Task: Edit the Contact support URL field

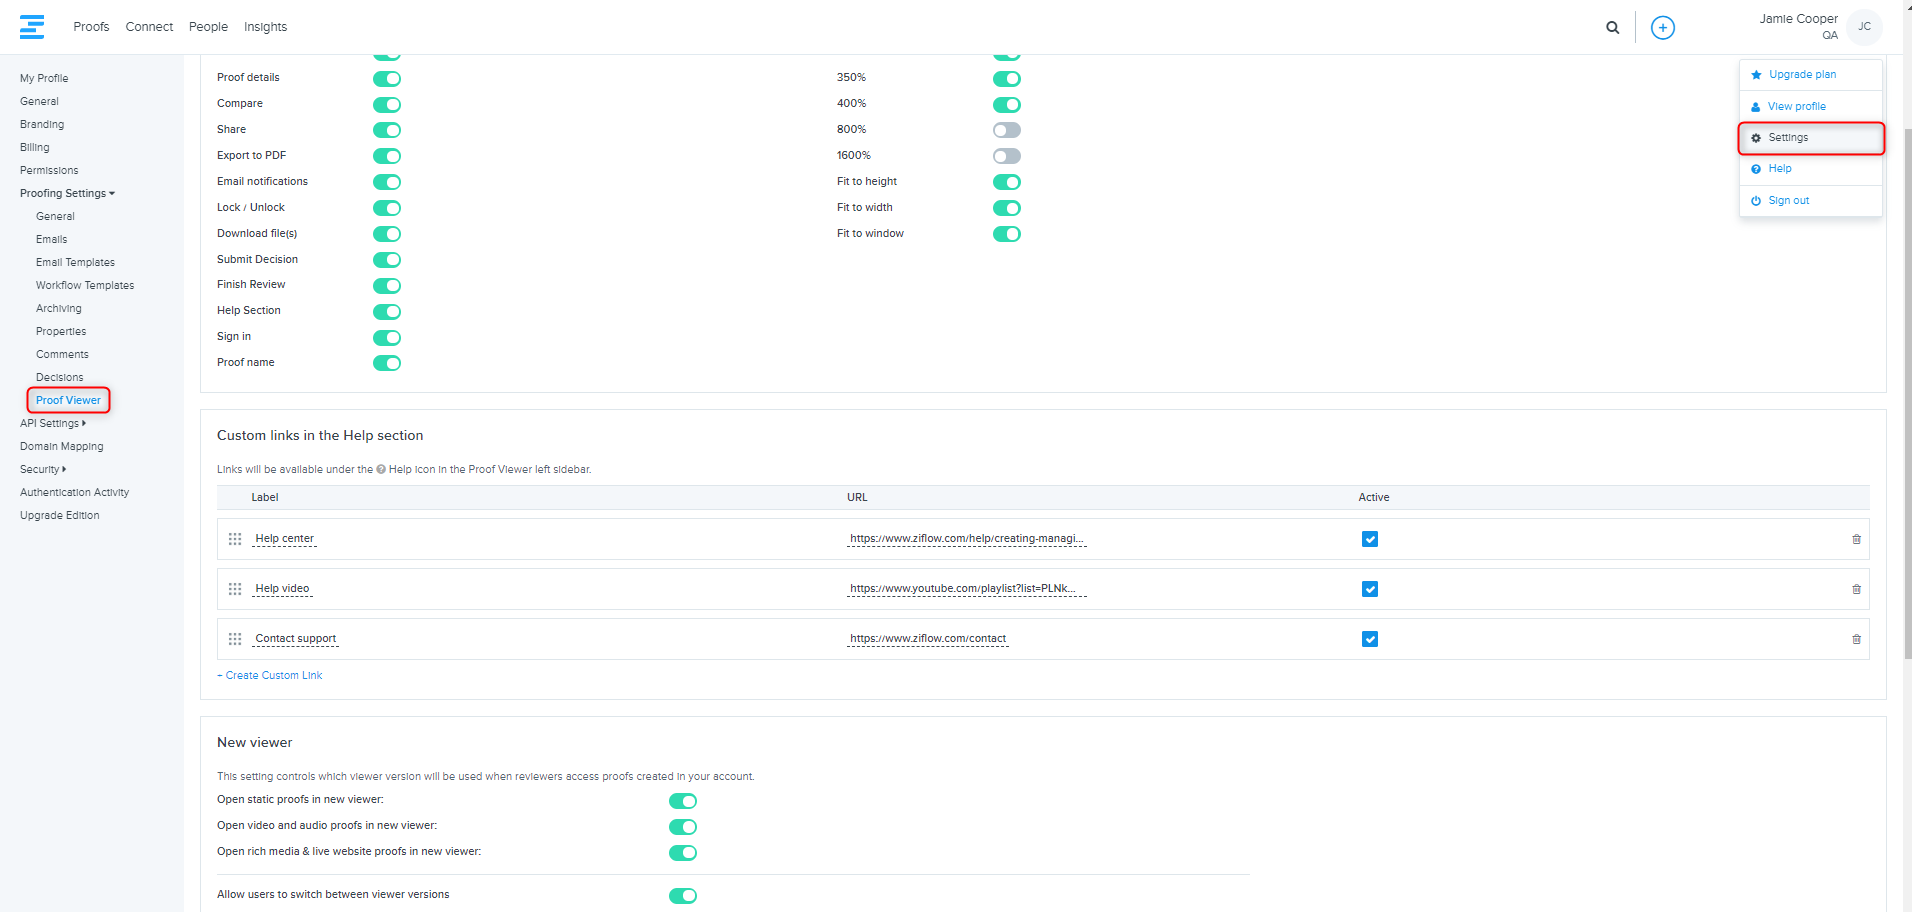Action: click(x=927, y=639)
